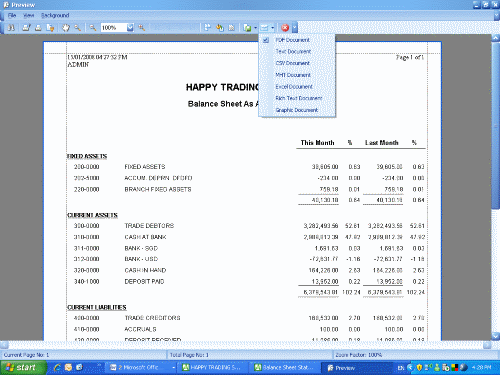Open the Background menu

click(55, 15)
